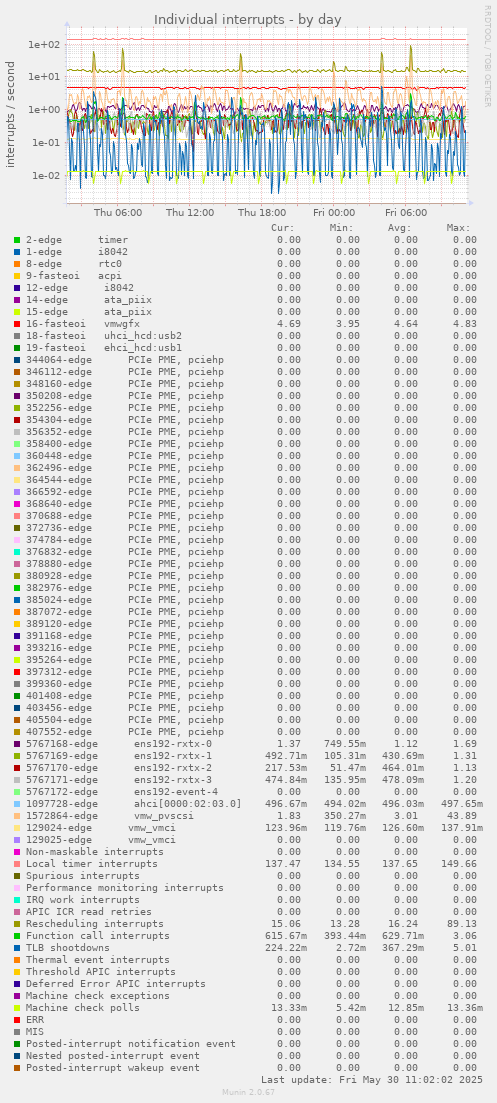Click the Fri 00:00 time axis label
This screenshot has height=1103, width=497.
click(x=334, y=212)
